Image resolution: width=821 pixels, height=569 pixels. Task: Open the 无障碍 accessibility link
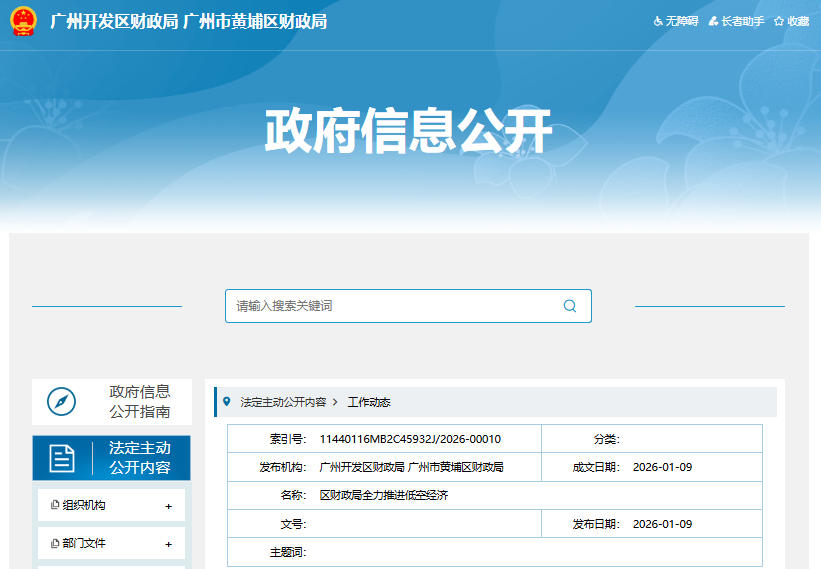(x=676, y=21)
